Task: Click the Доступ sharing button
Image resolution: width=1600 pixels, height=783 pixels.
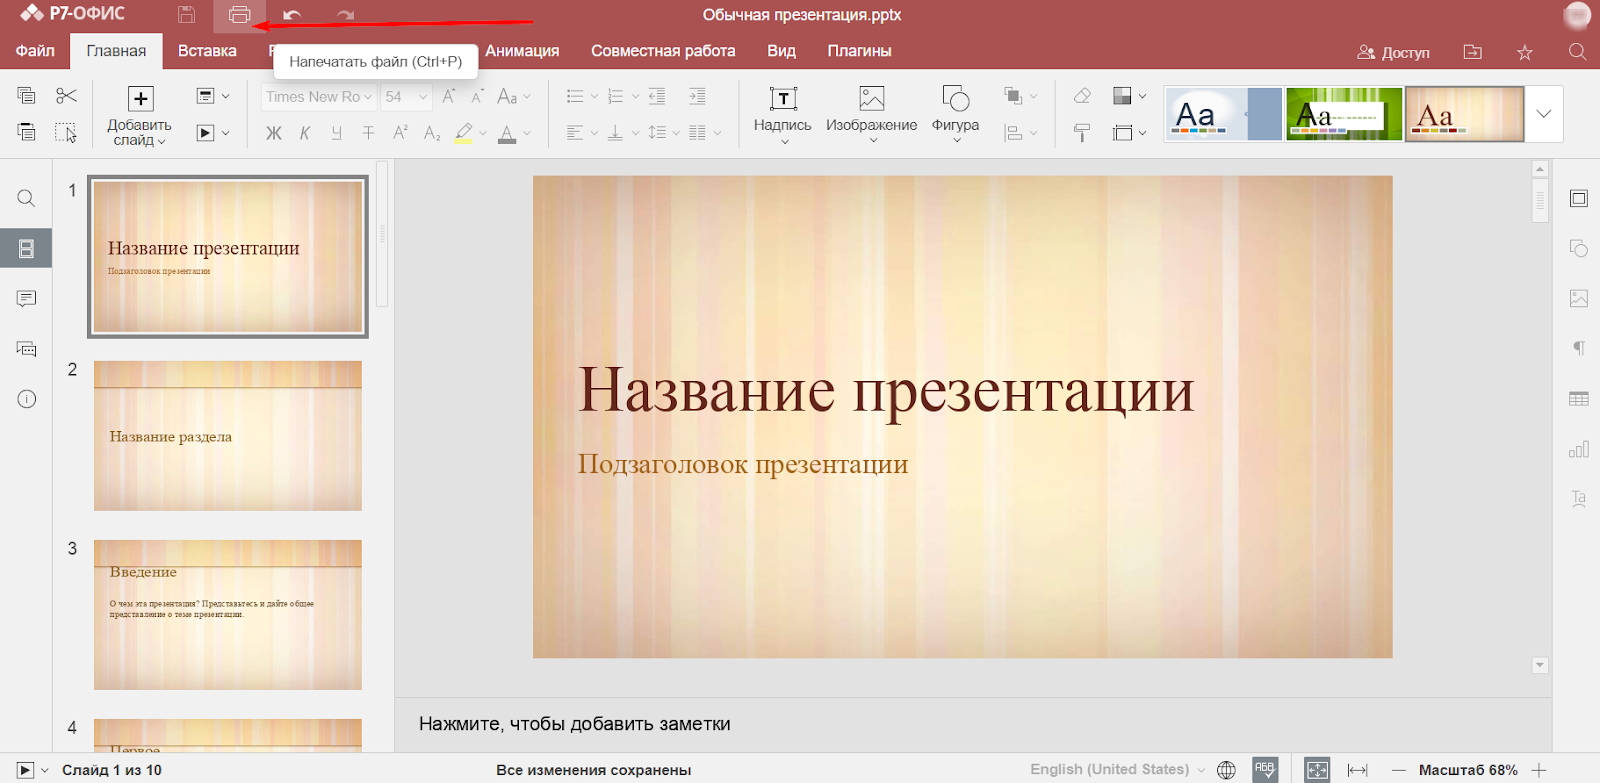Action: pos(1393,52)
